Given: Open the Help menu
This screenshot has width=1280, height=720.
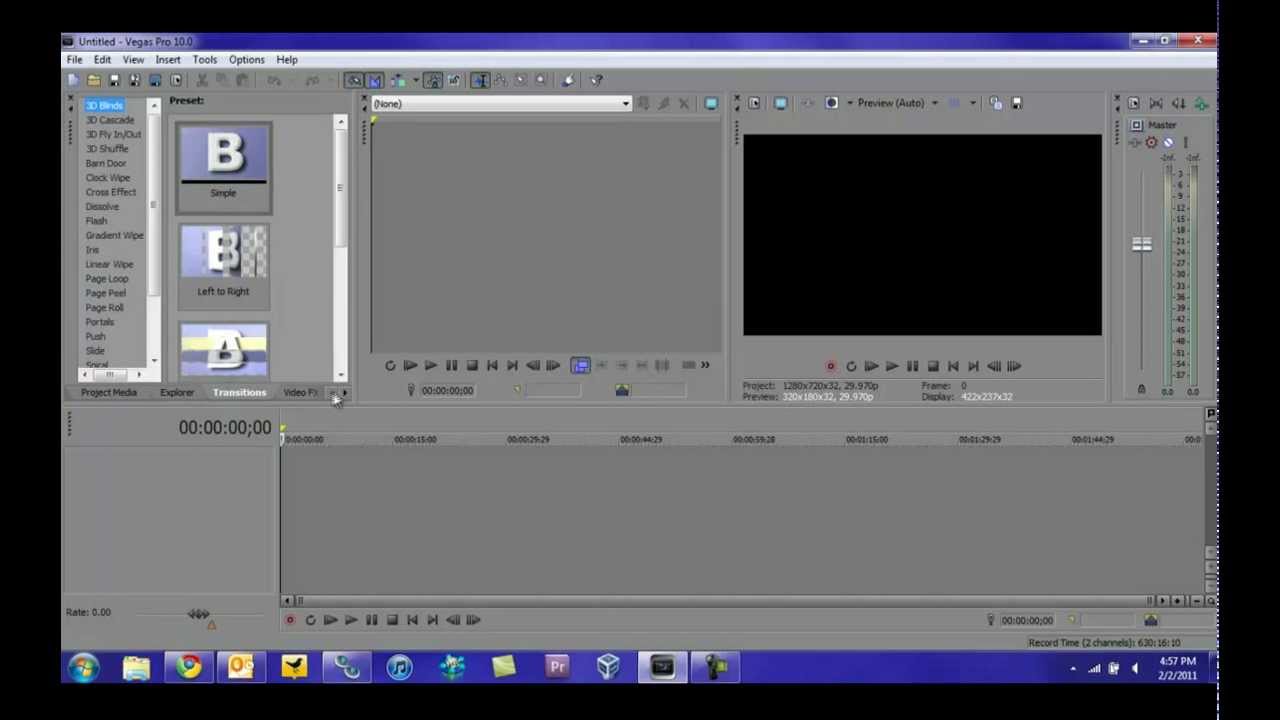Looking at the screenshot, I should pyautogui.click(x=287, y=60).
